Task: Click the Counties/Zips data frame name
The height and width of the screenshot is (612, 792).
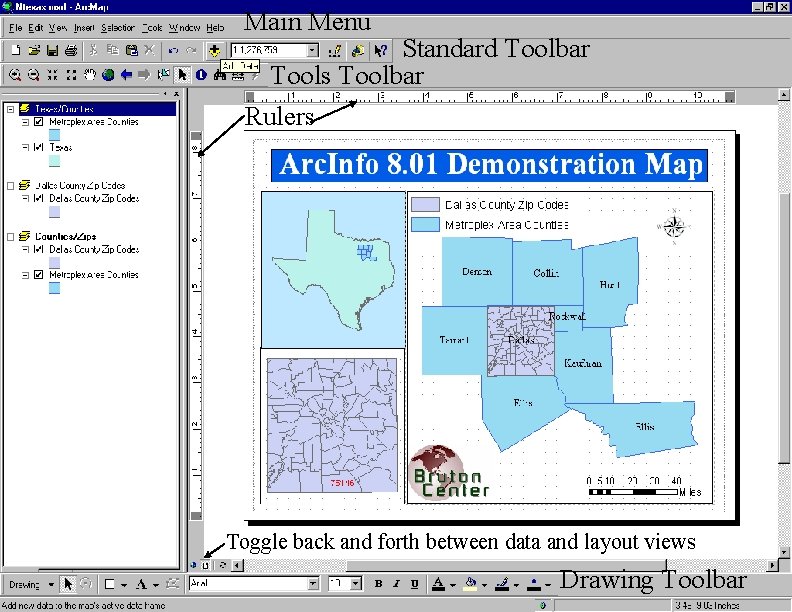Action: (65, 236)
